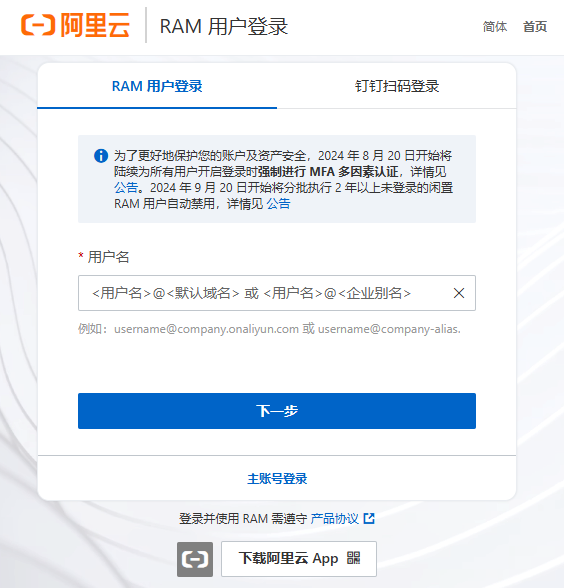Focus the 用户名 input field
Image resolution: width=564 pixels, height=588 pixels.
[277, 293]
